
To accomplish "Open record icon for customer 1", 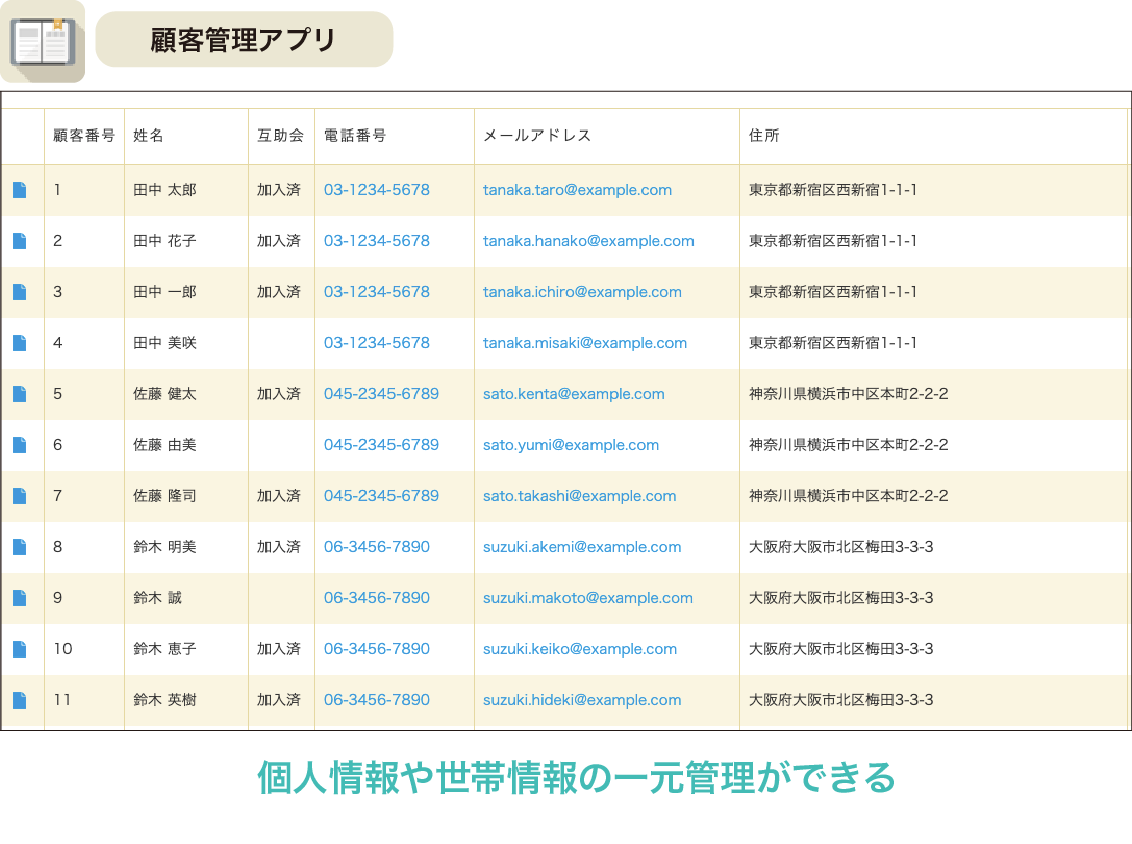I will [19, 190].
